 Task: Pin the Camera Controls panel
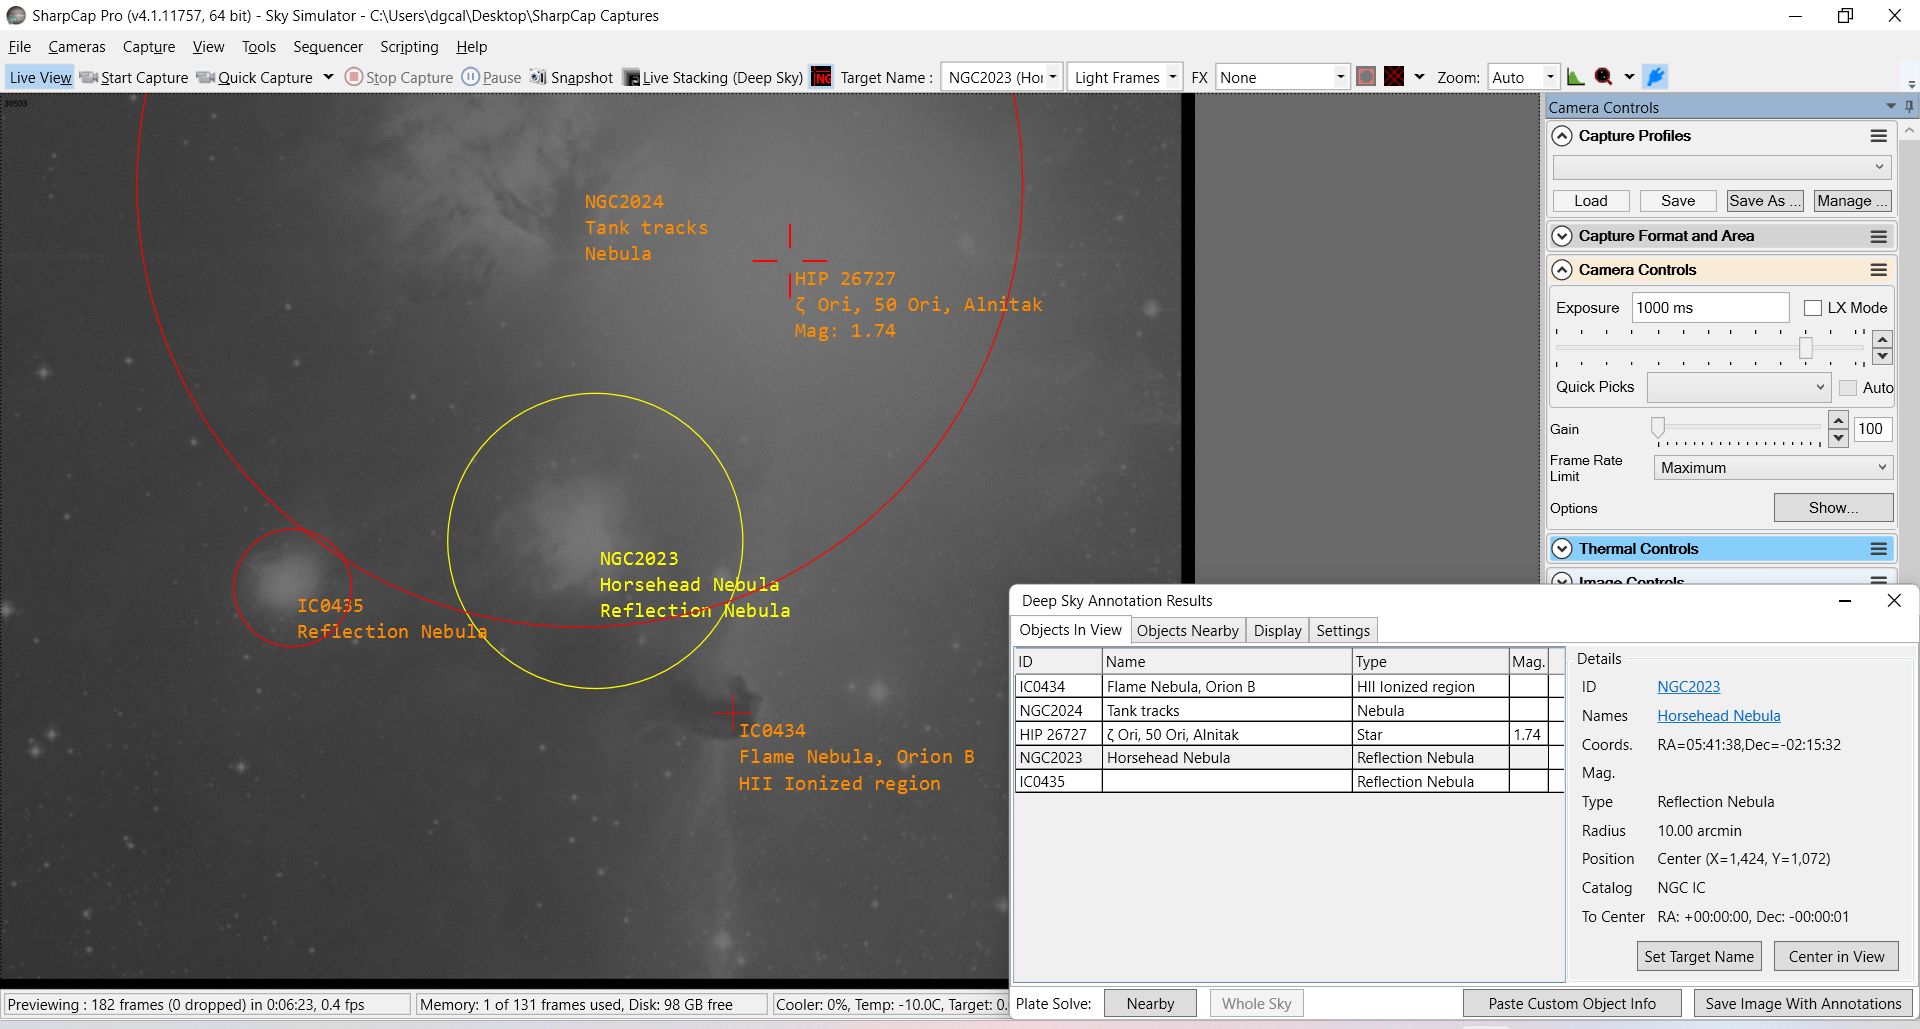pos(1909,107)
